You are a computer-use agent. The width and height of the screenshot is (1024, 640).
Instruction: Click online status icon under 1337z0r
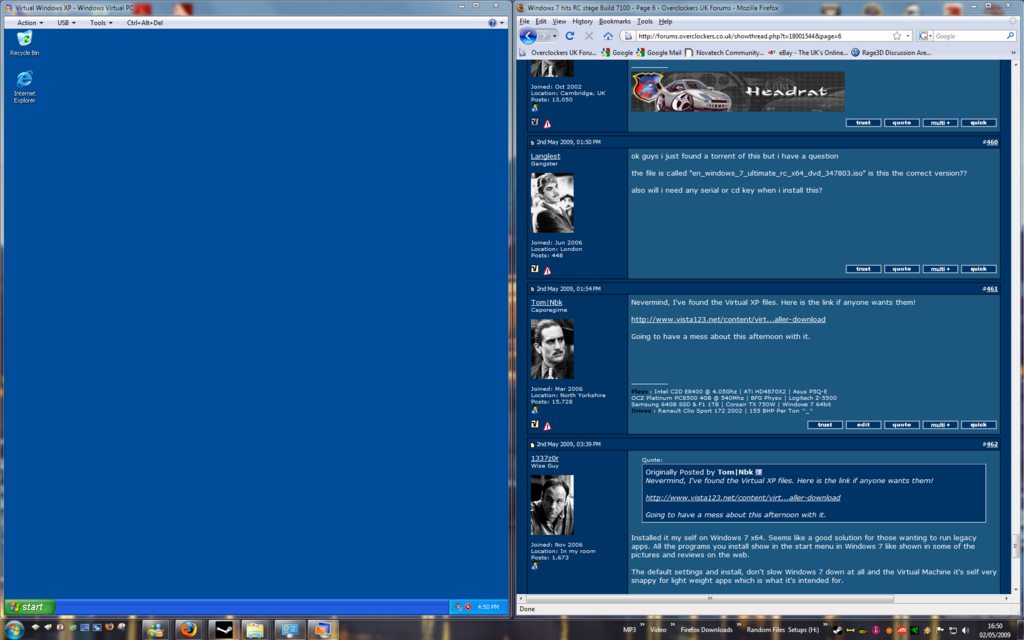pos(535,566)
